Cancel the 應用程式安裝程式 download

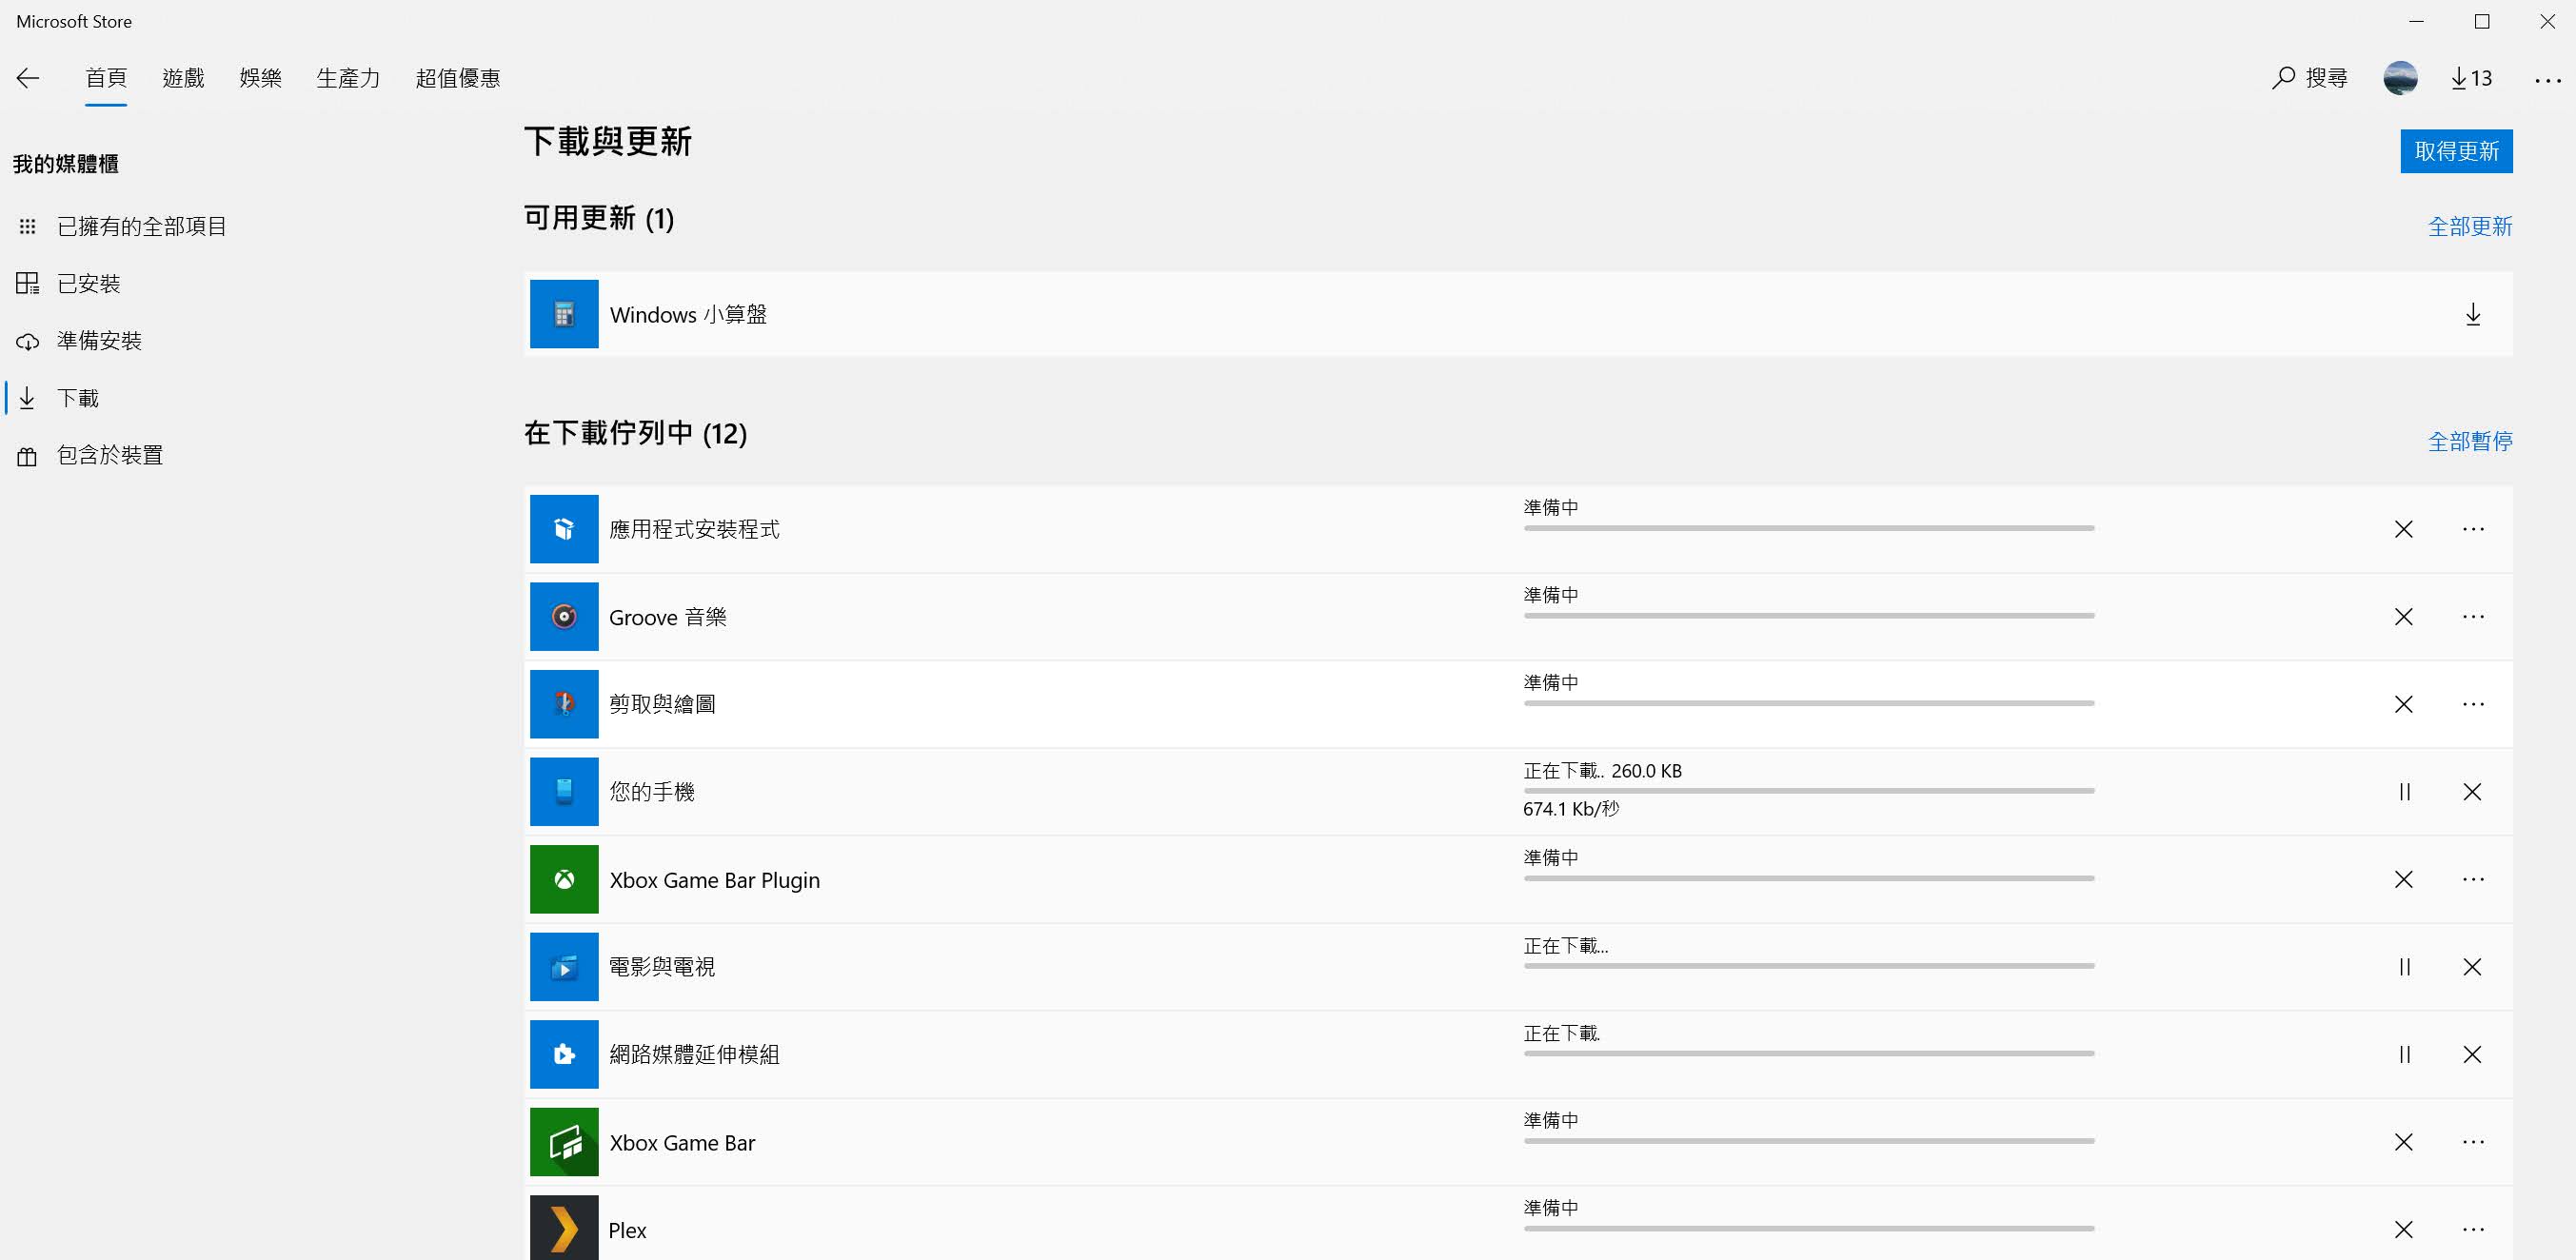point(2404,529)
